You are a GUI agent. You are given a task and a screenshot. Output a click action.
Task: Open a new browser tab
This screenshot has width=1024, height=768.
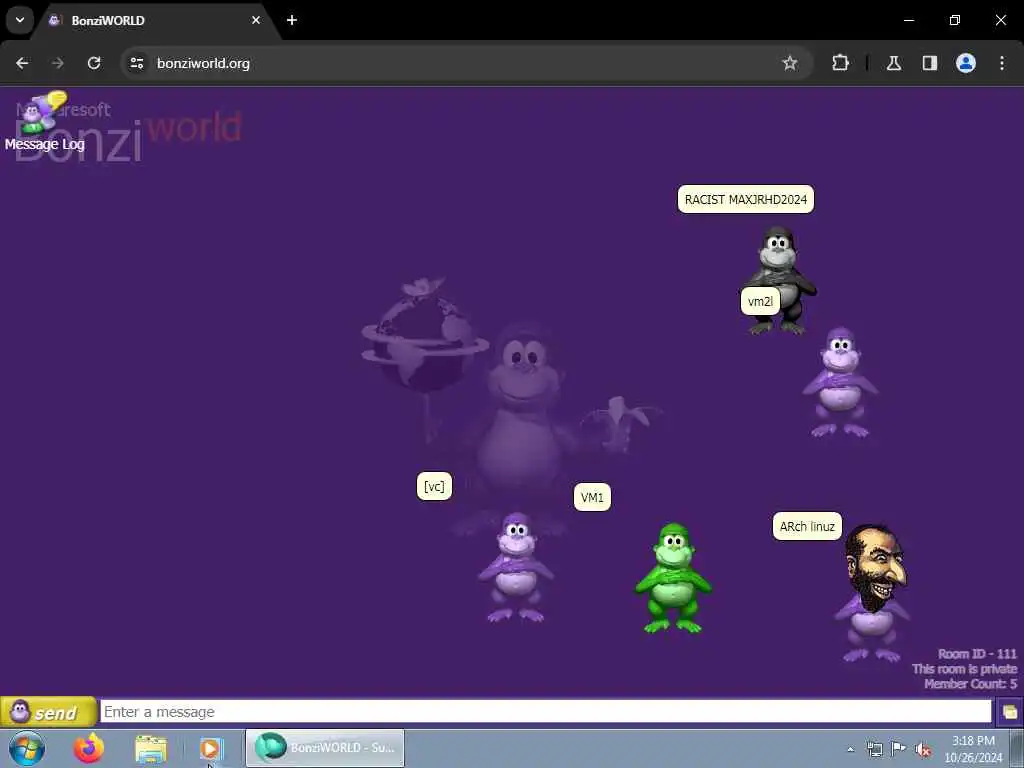click(292, 20)
